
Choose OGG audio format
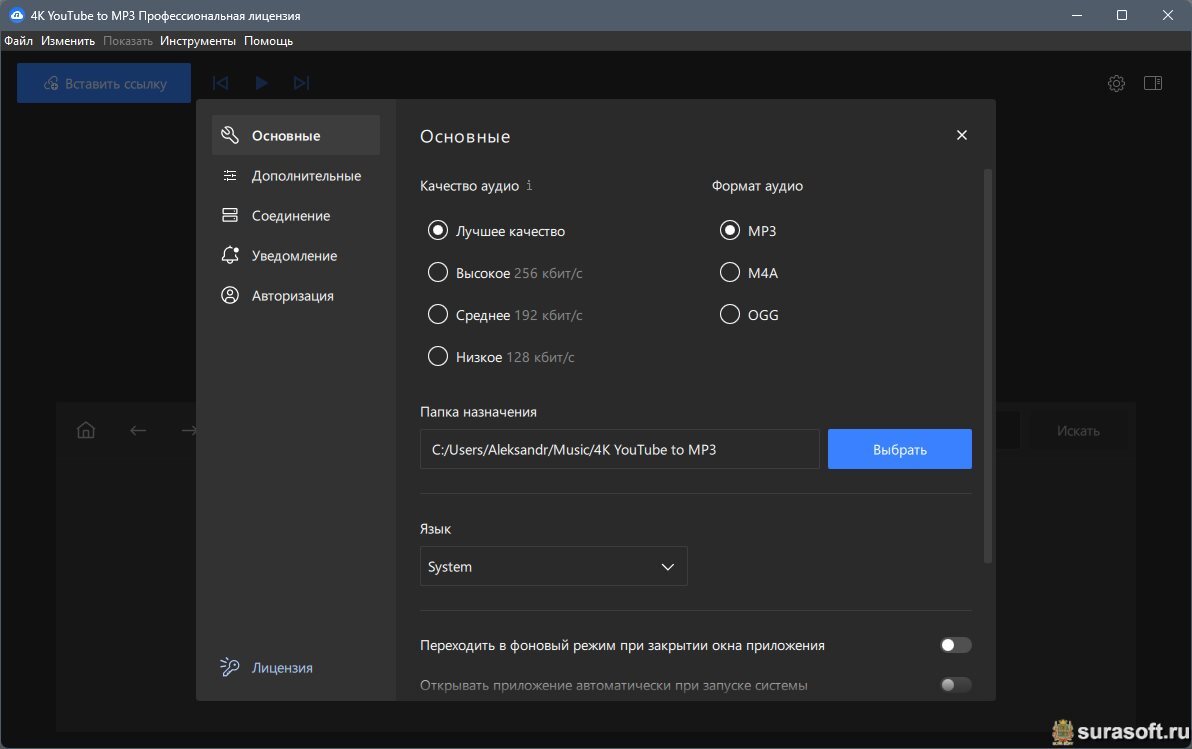tap(749, 314)
